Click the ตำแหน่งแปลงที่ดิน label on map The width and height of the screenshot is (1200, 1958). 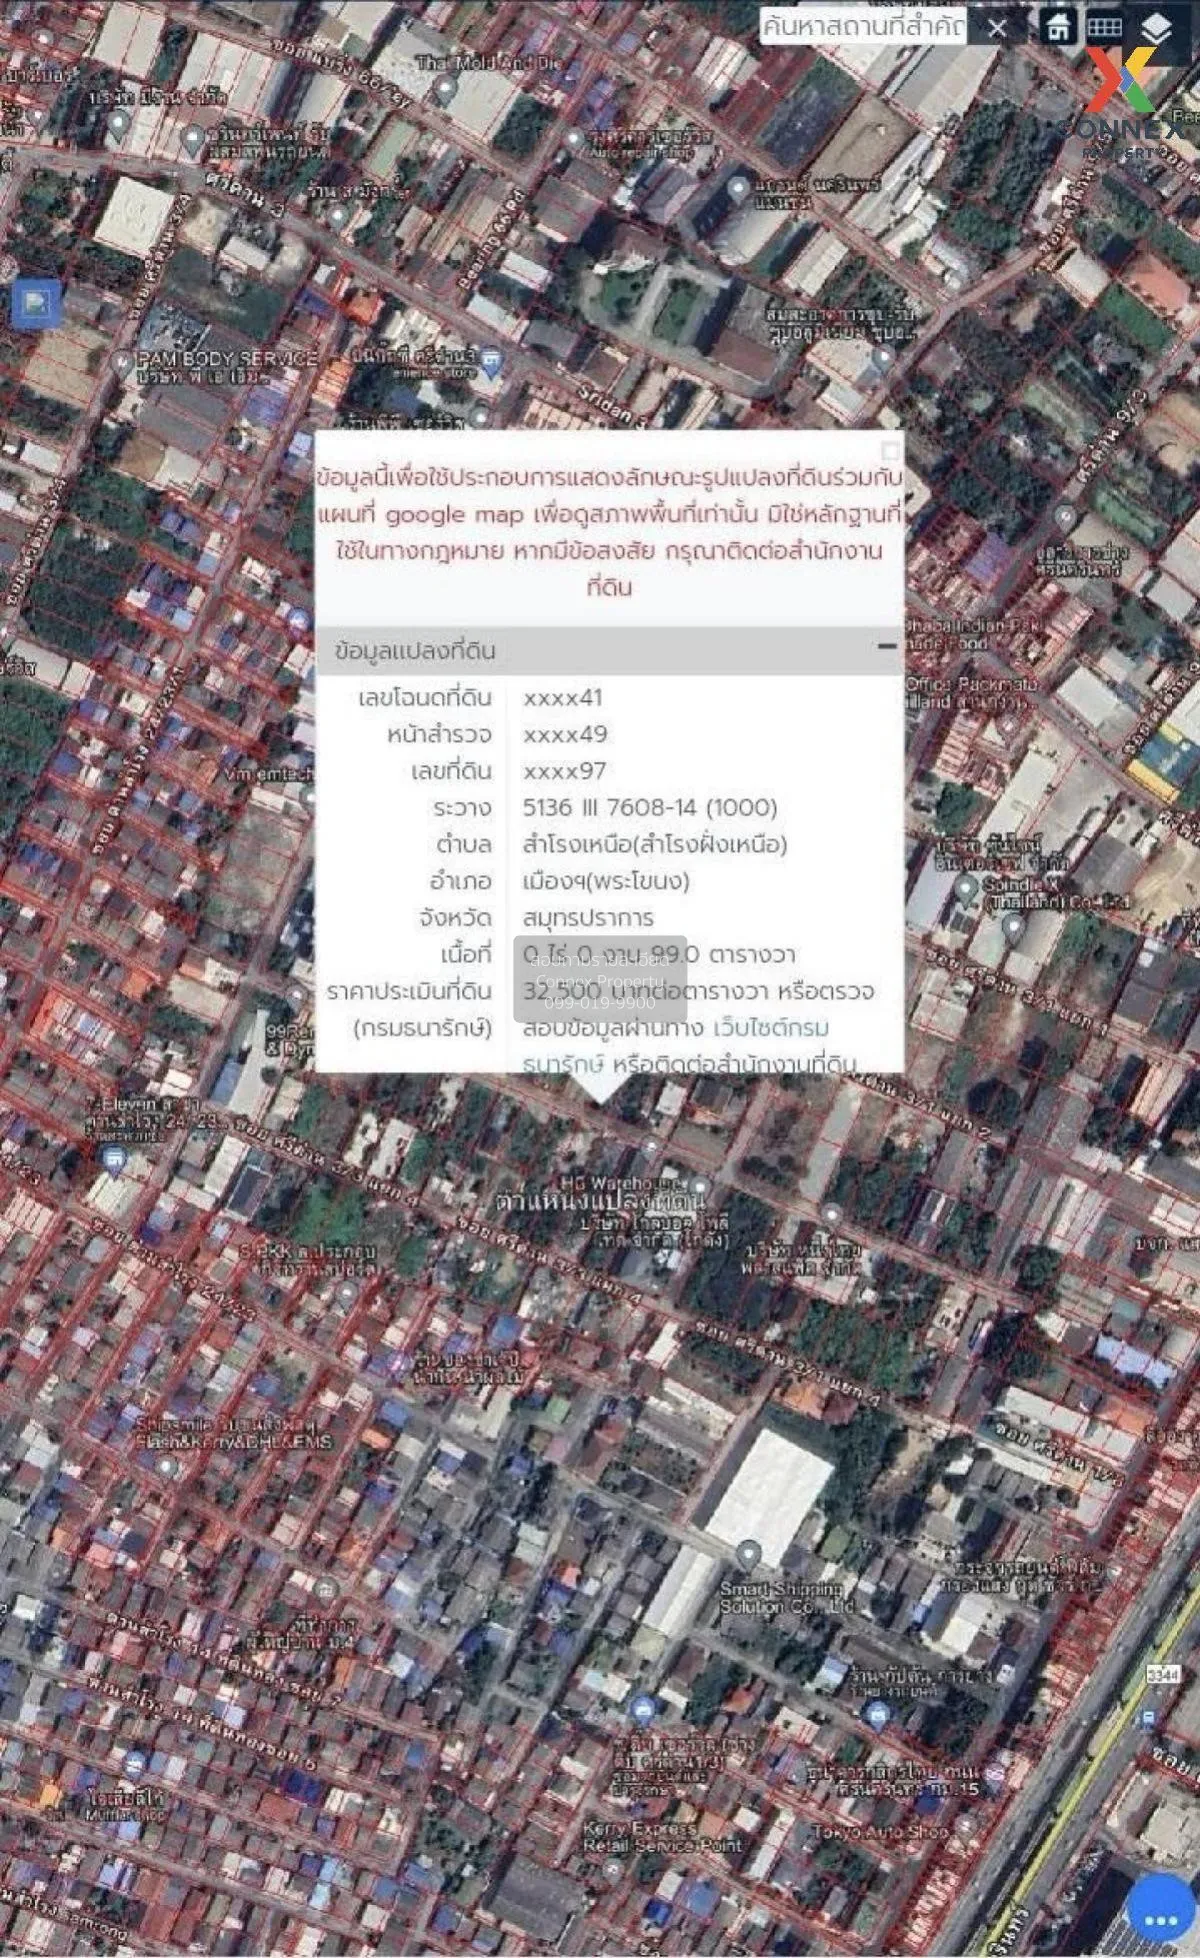pyautogui.click(x=602, y=1201)
